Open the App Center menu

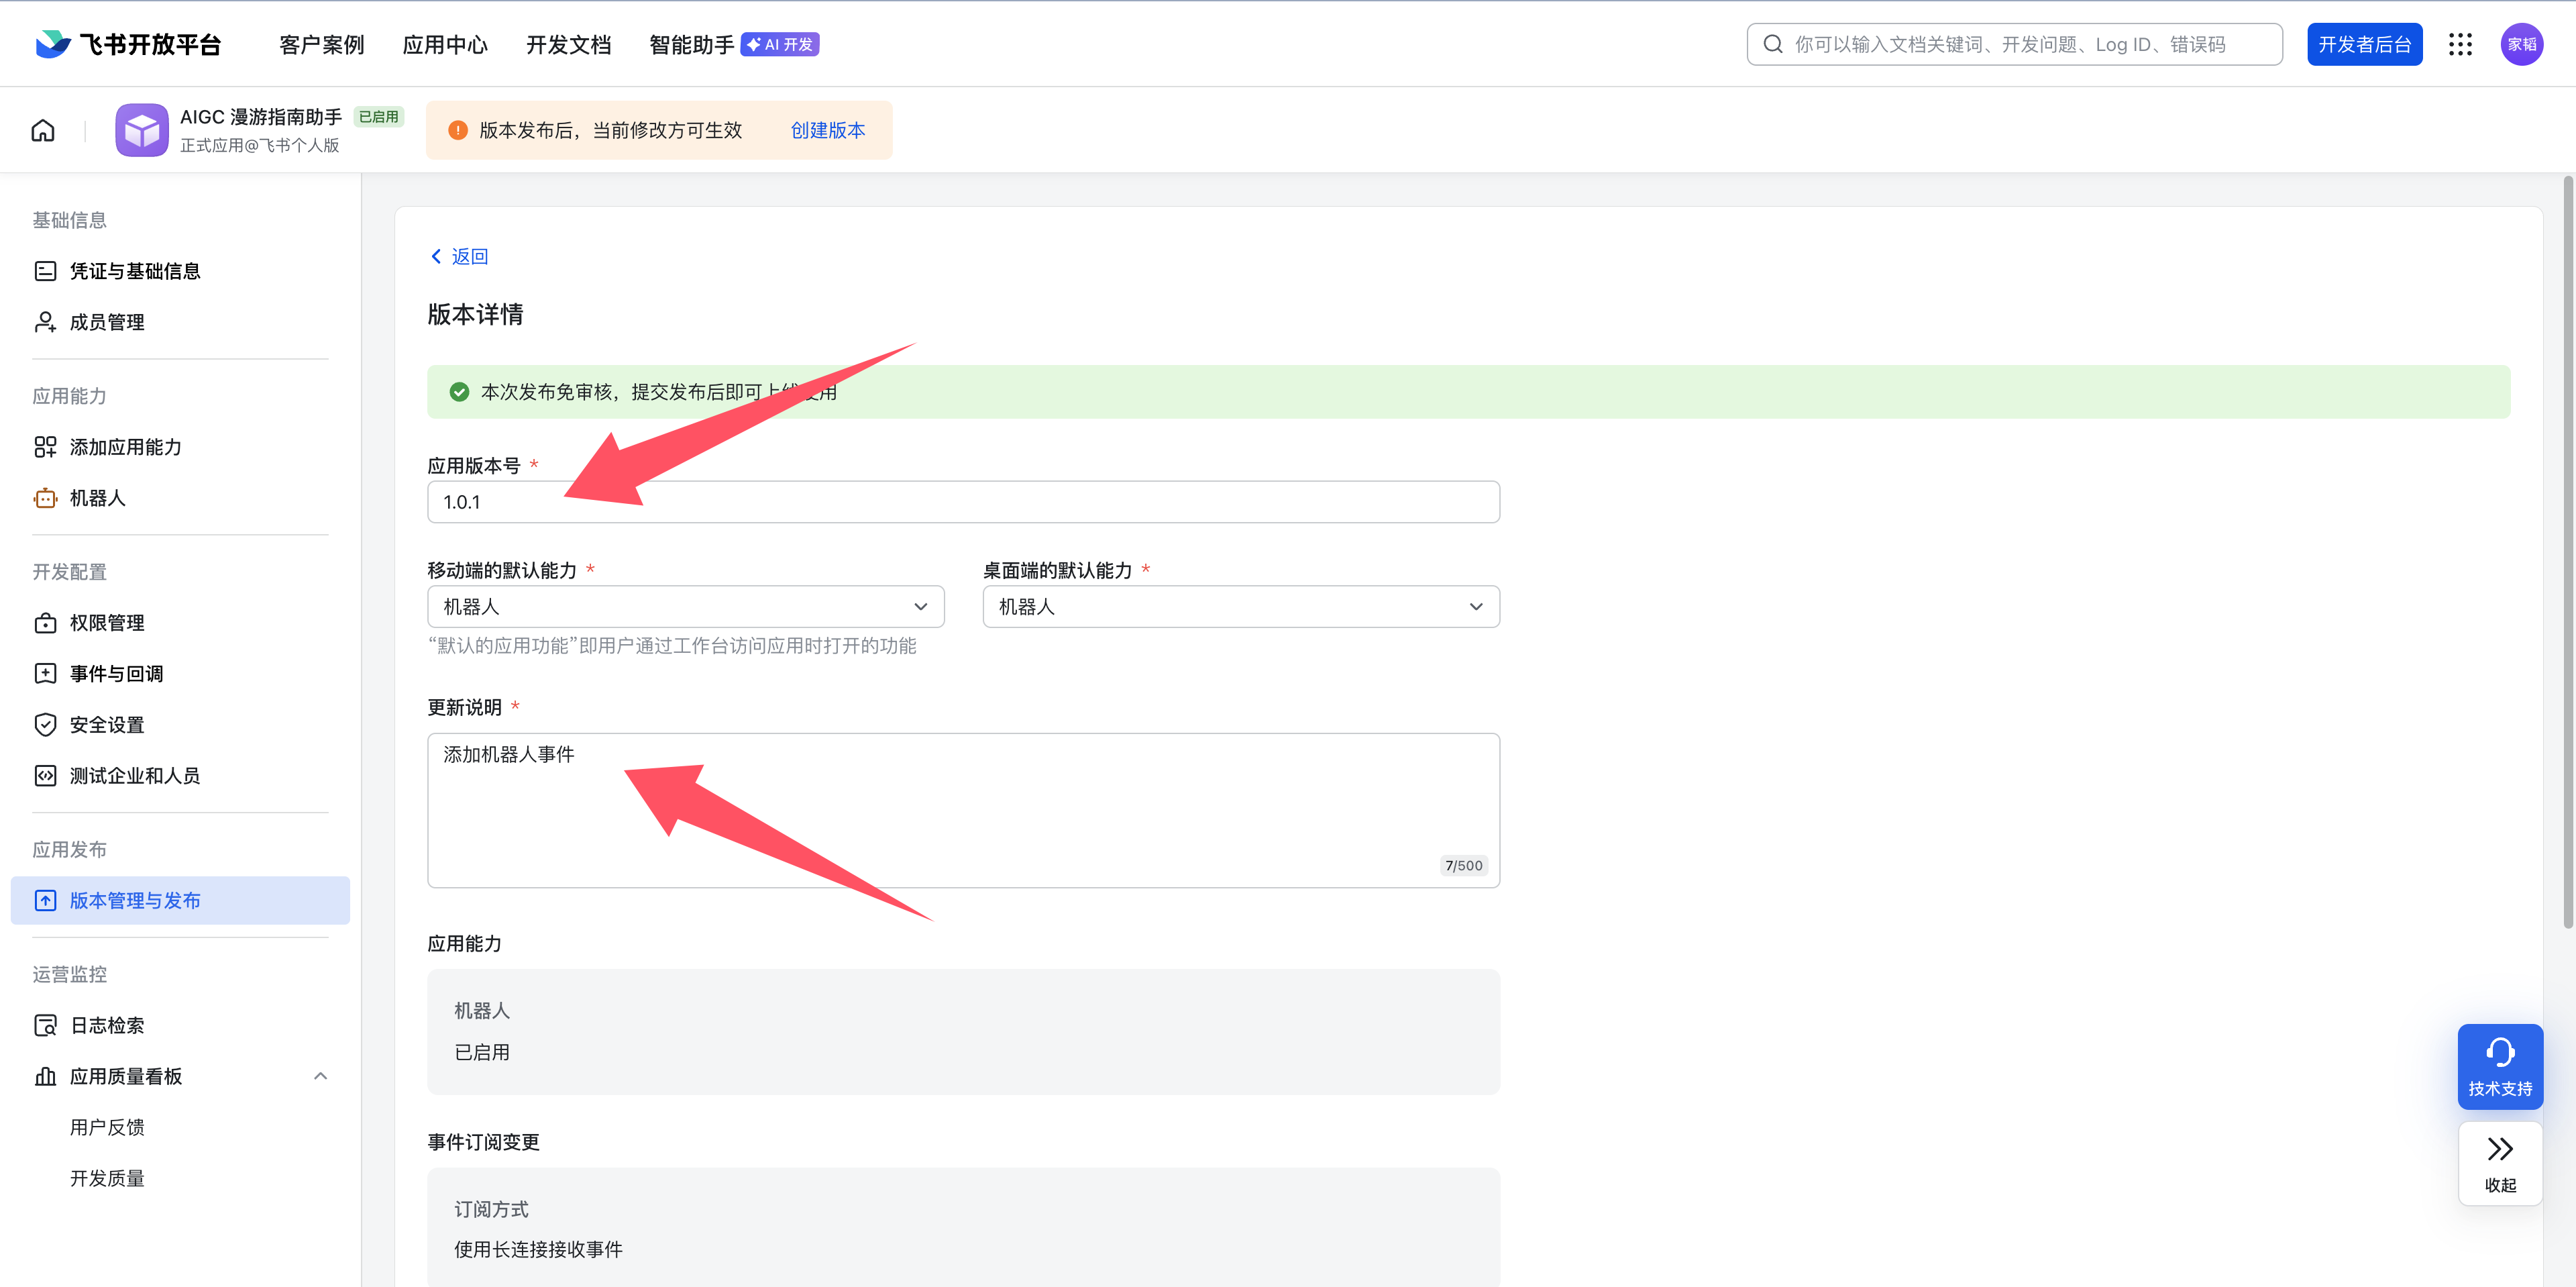tap(445, 44)
